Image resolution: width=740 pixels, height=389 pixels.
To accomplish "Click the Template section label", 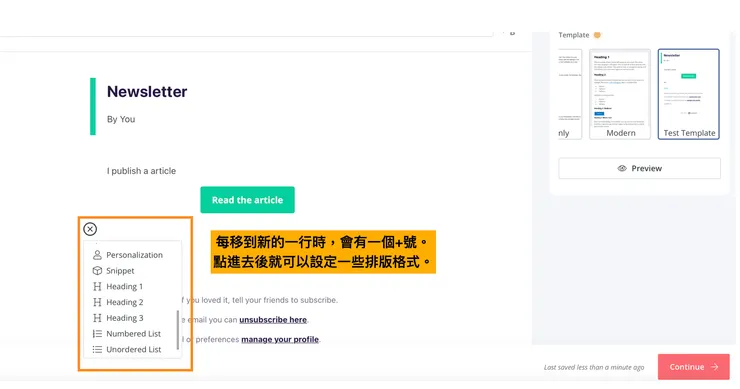I will tap(573, 35).
